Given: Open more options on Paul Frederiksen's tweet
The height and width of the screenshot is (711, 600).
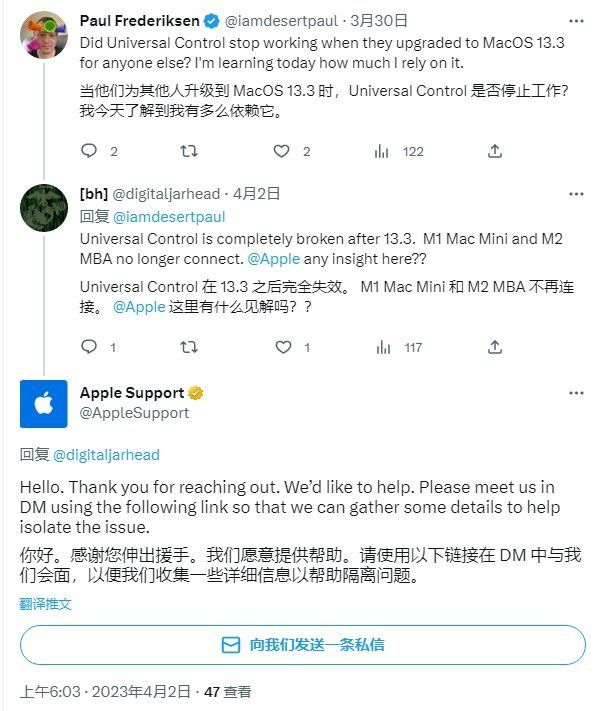Looking at the screenshot, I should 576,21.
